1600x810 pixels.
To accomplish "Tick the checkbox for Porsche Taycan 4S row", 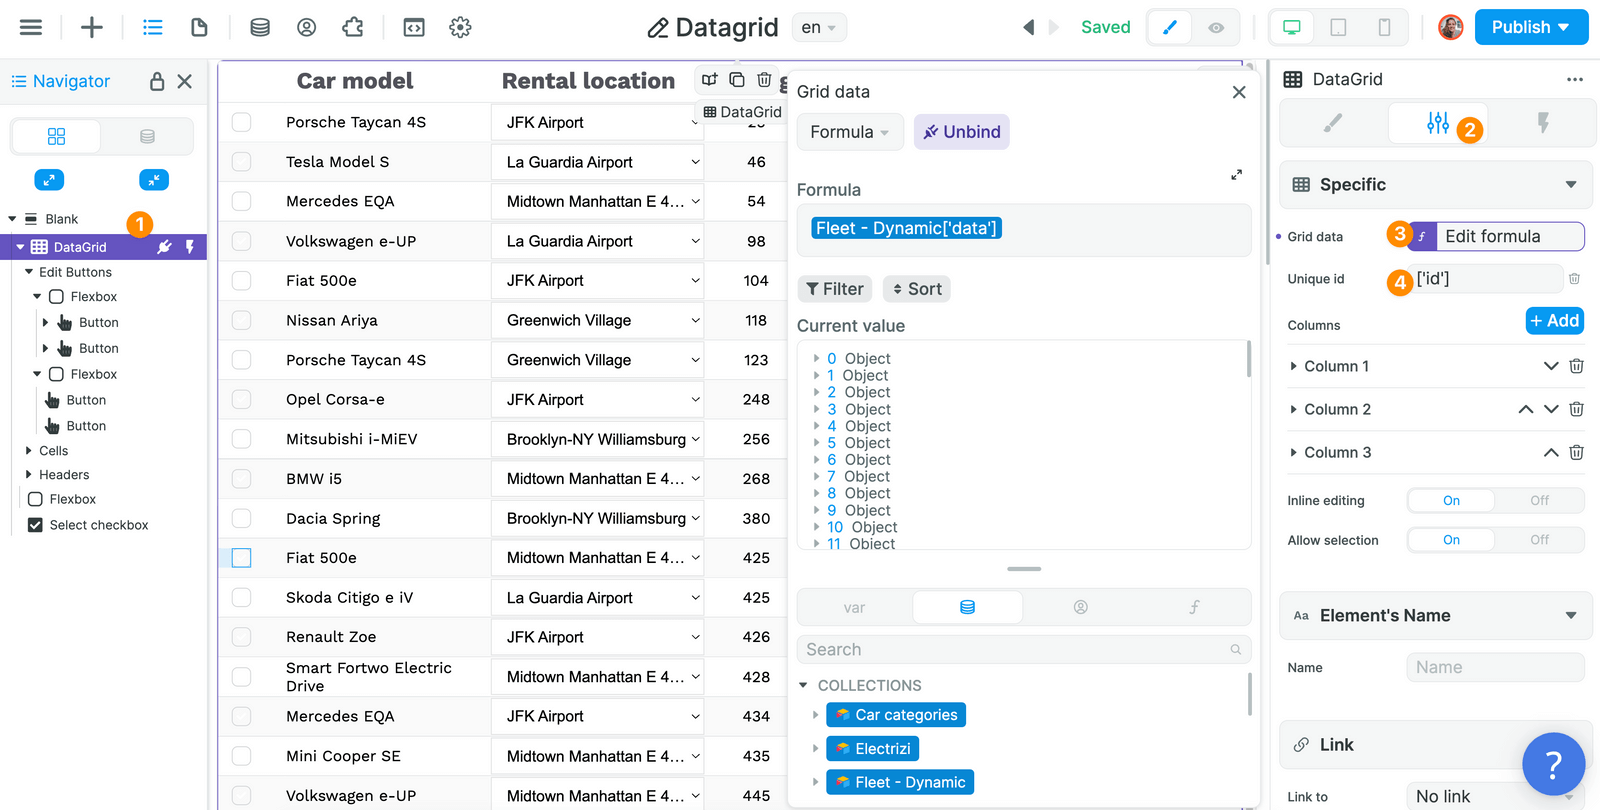I will tap(242, 122).
